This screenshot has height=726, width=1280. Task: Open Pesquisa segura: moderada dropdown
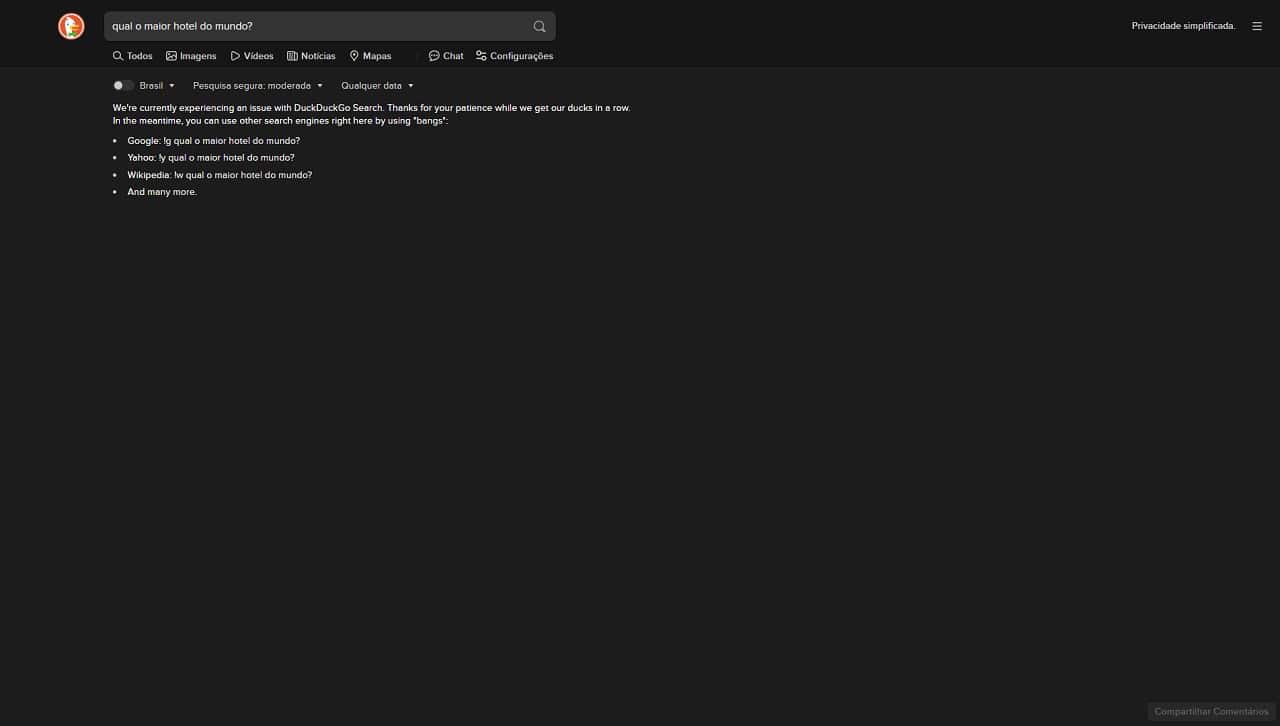[258, 86]
